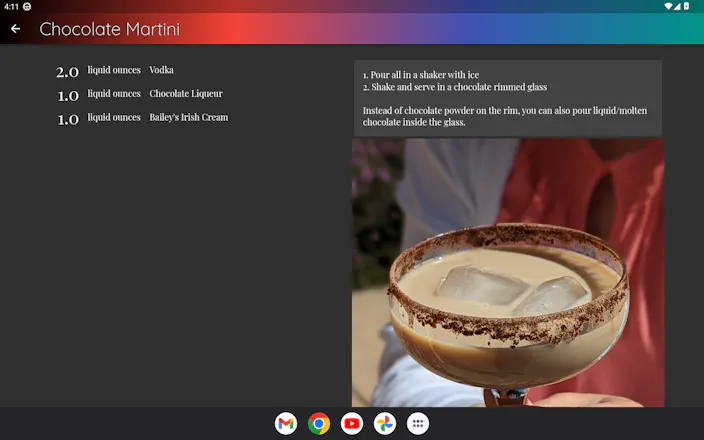This screenshot has width=704, height=440.
Task: Tap liquid ounces unit beside Chocolate Liqueur
Action: (x=114, y=93)
